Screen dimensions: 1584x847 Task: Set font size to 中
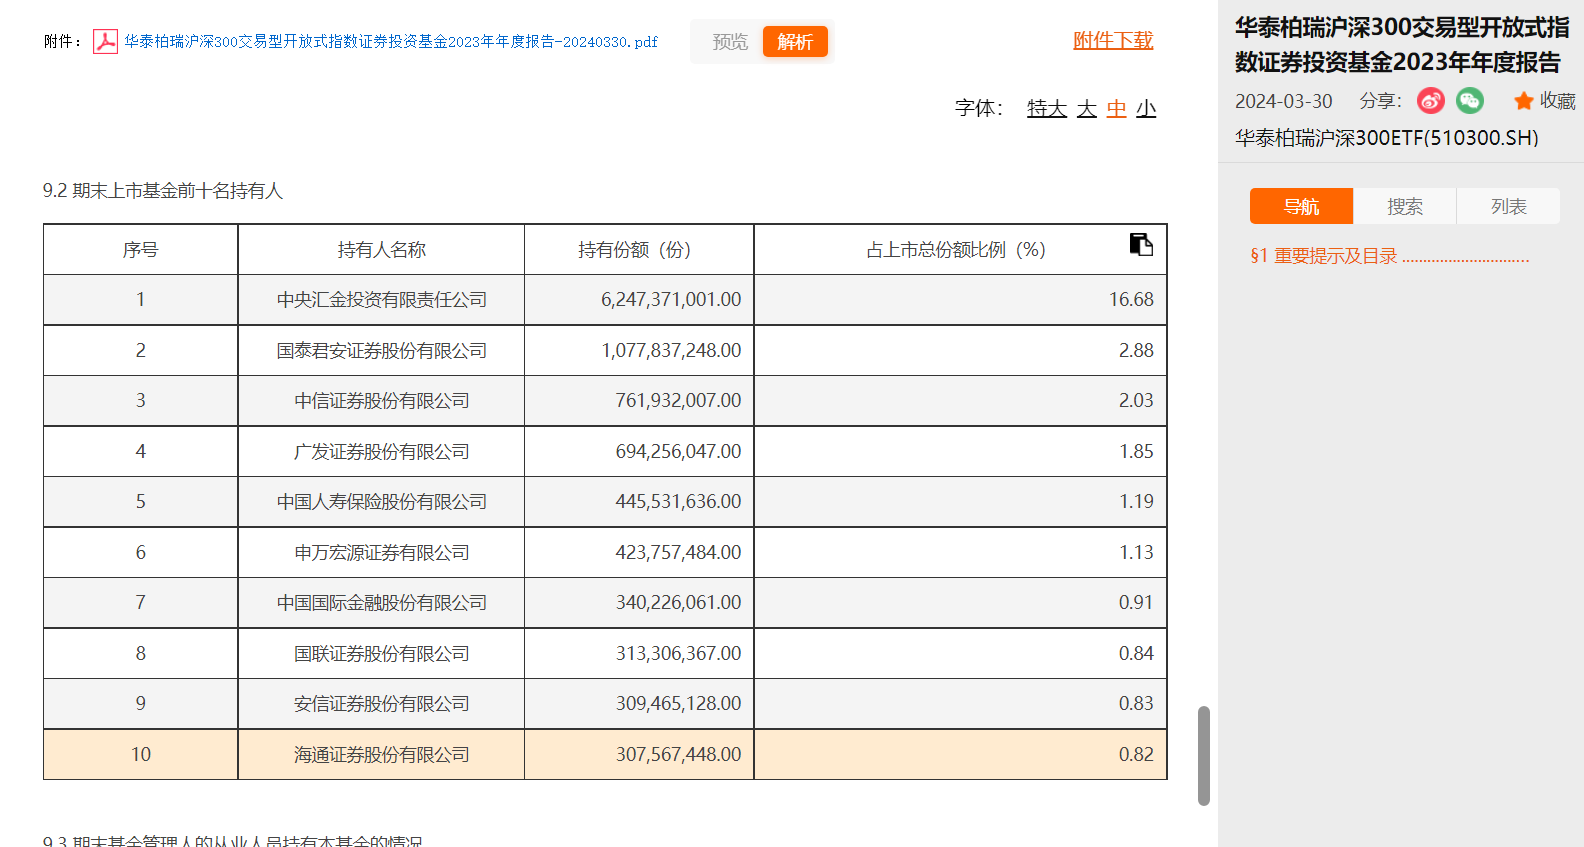pos(1117,108)
